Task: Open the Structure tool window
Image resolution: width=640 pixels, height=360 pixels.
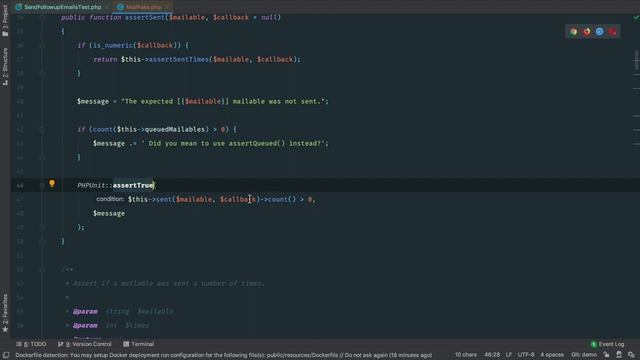Action: (x=5, y=67)
